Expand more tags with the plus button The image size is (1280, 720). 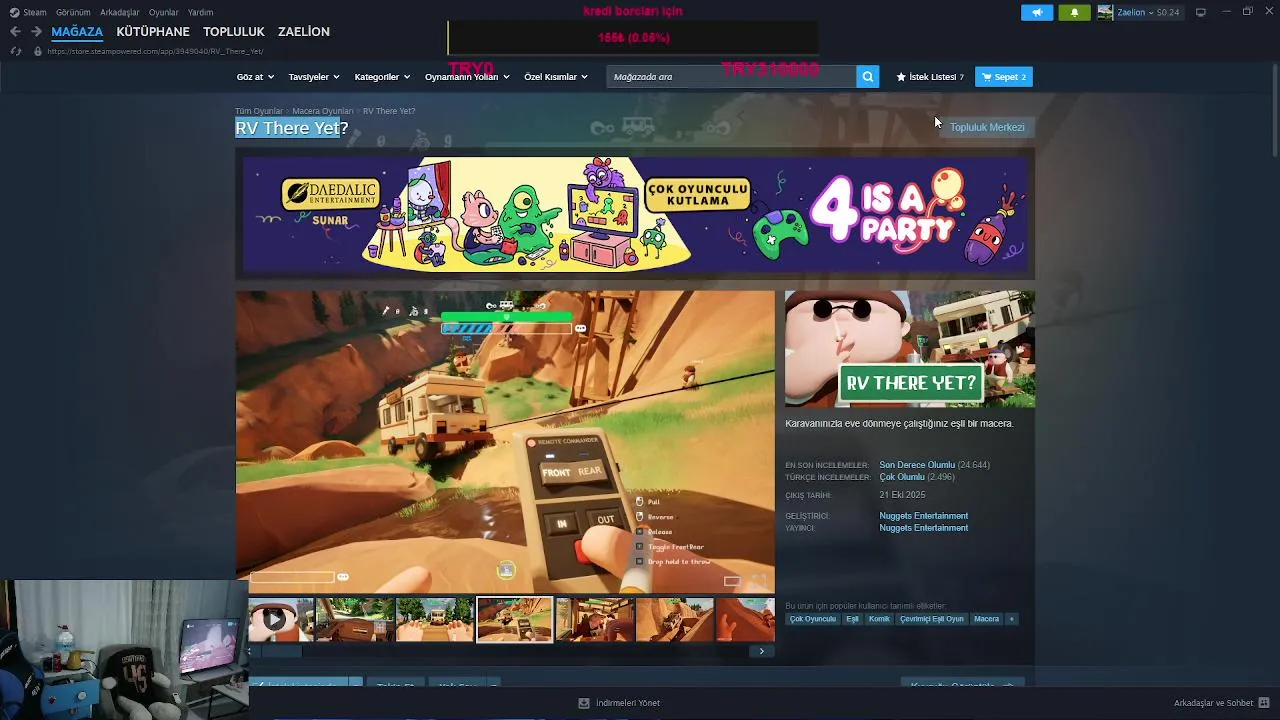pyautogui.click(x=1011, y=619)
